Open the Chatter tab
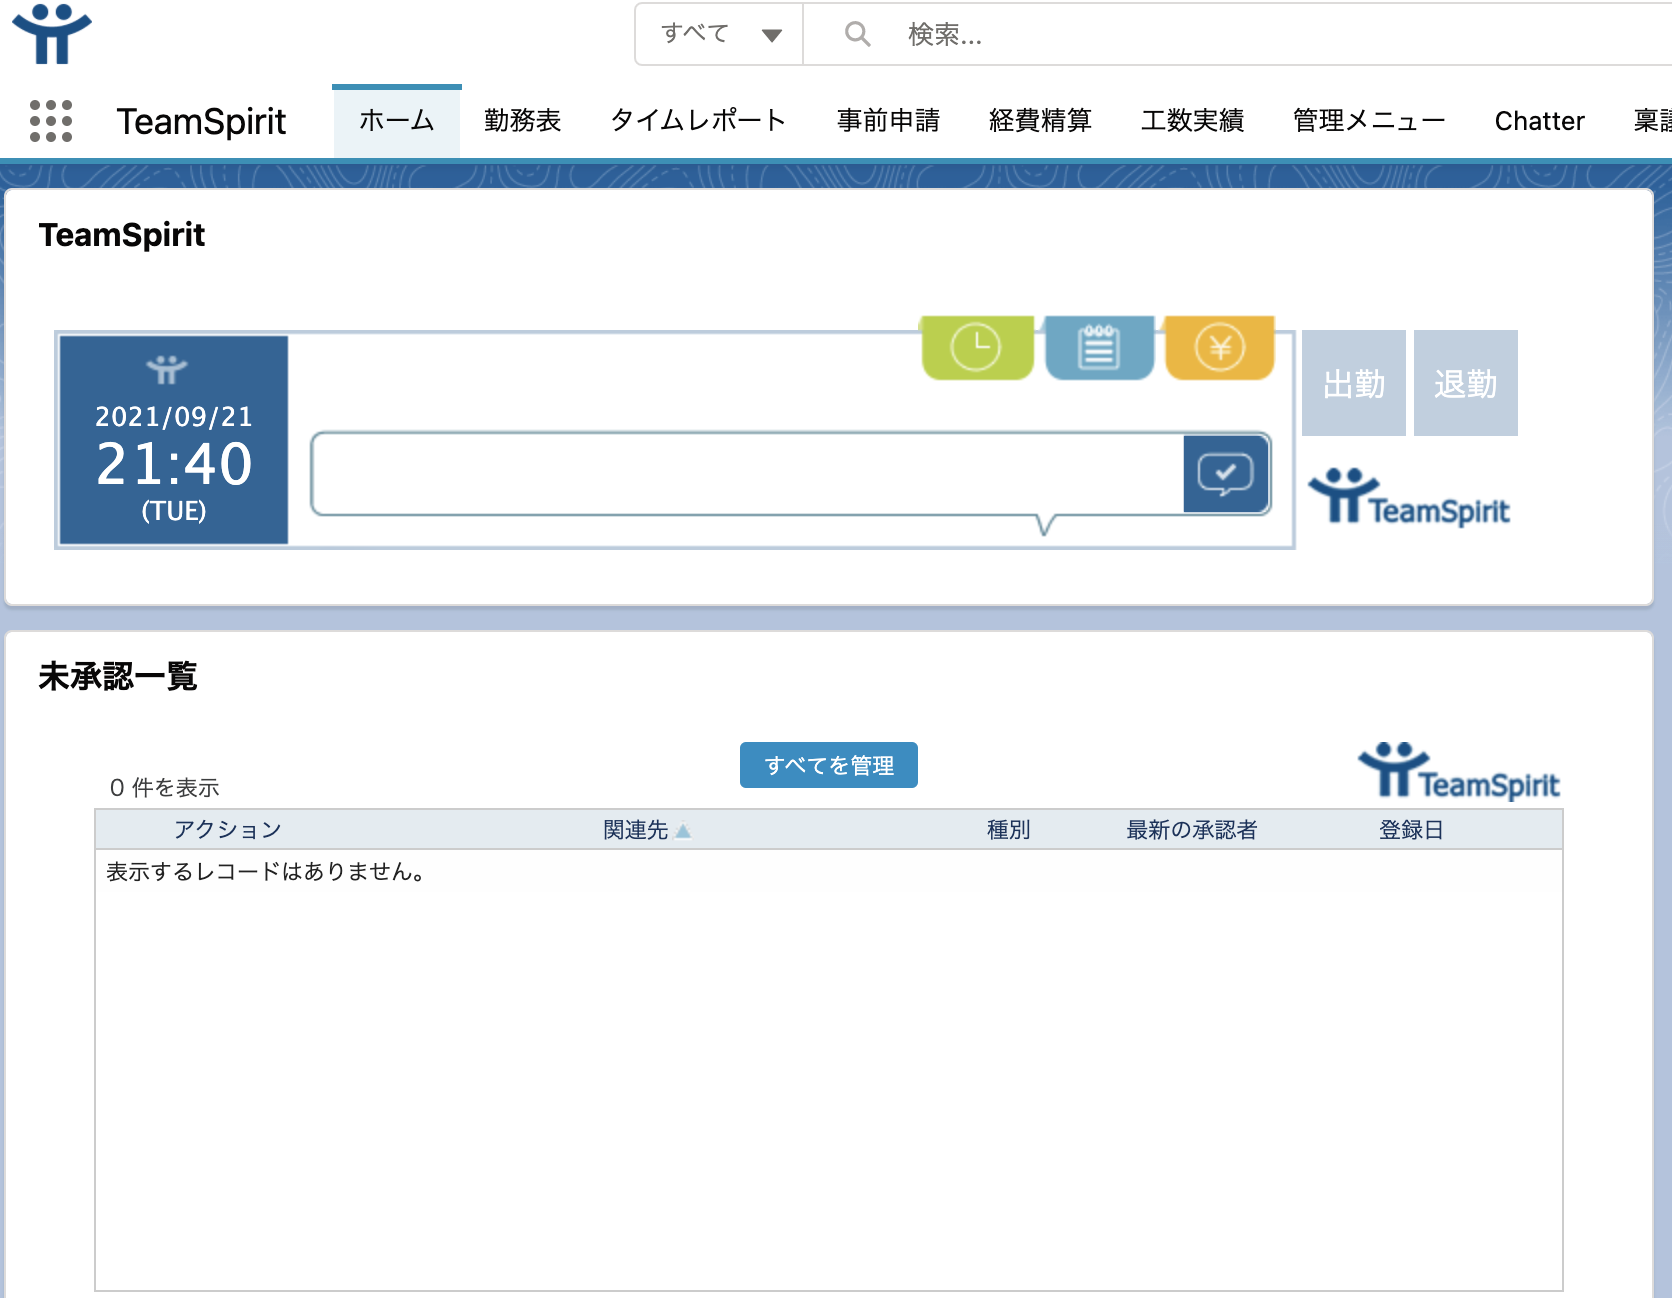1672x1298 pixels. [1538, 121]
